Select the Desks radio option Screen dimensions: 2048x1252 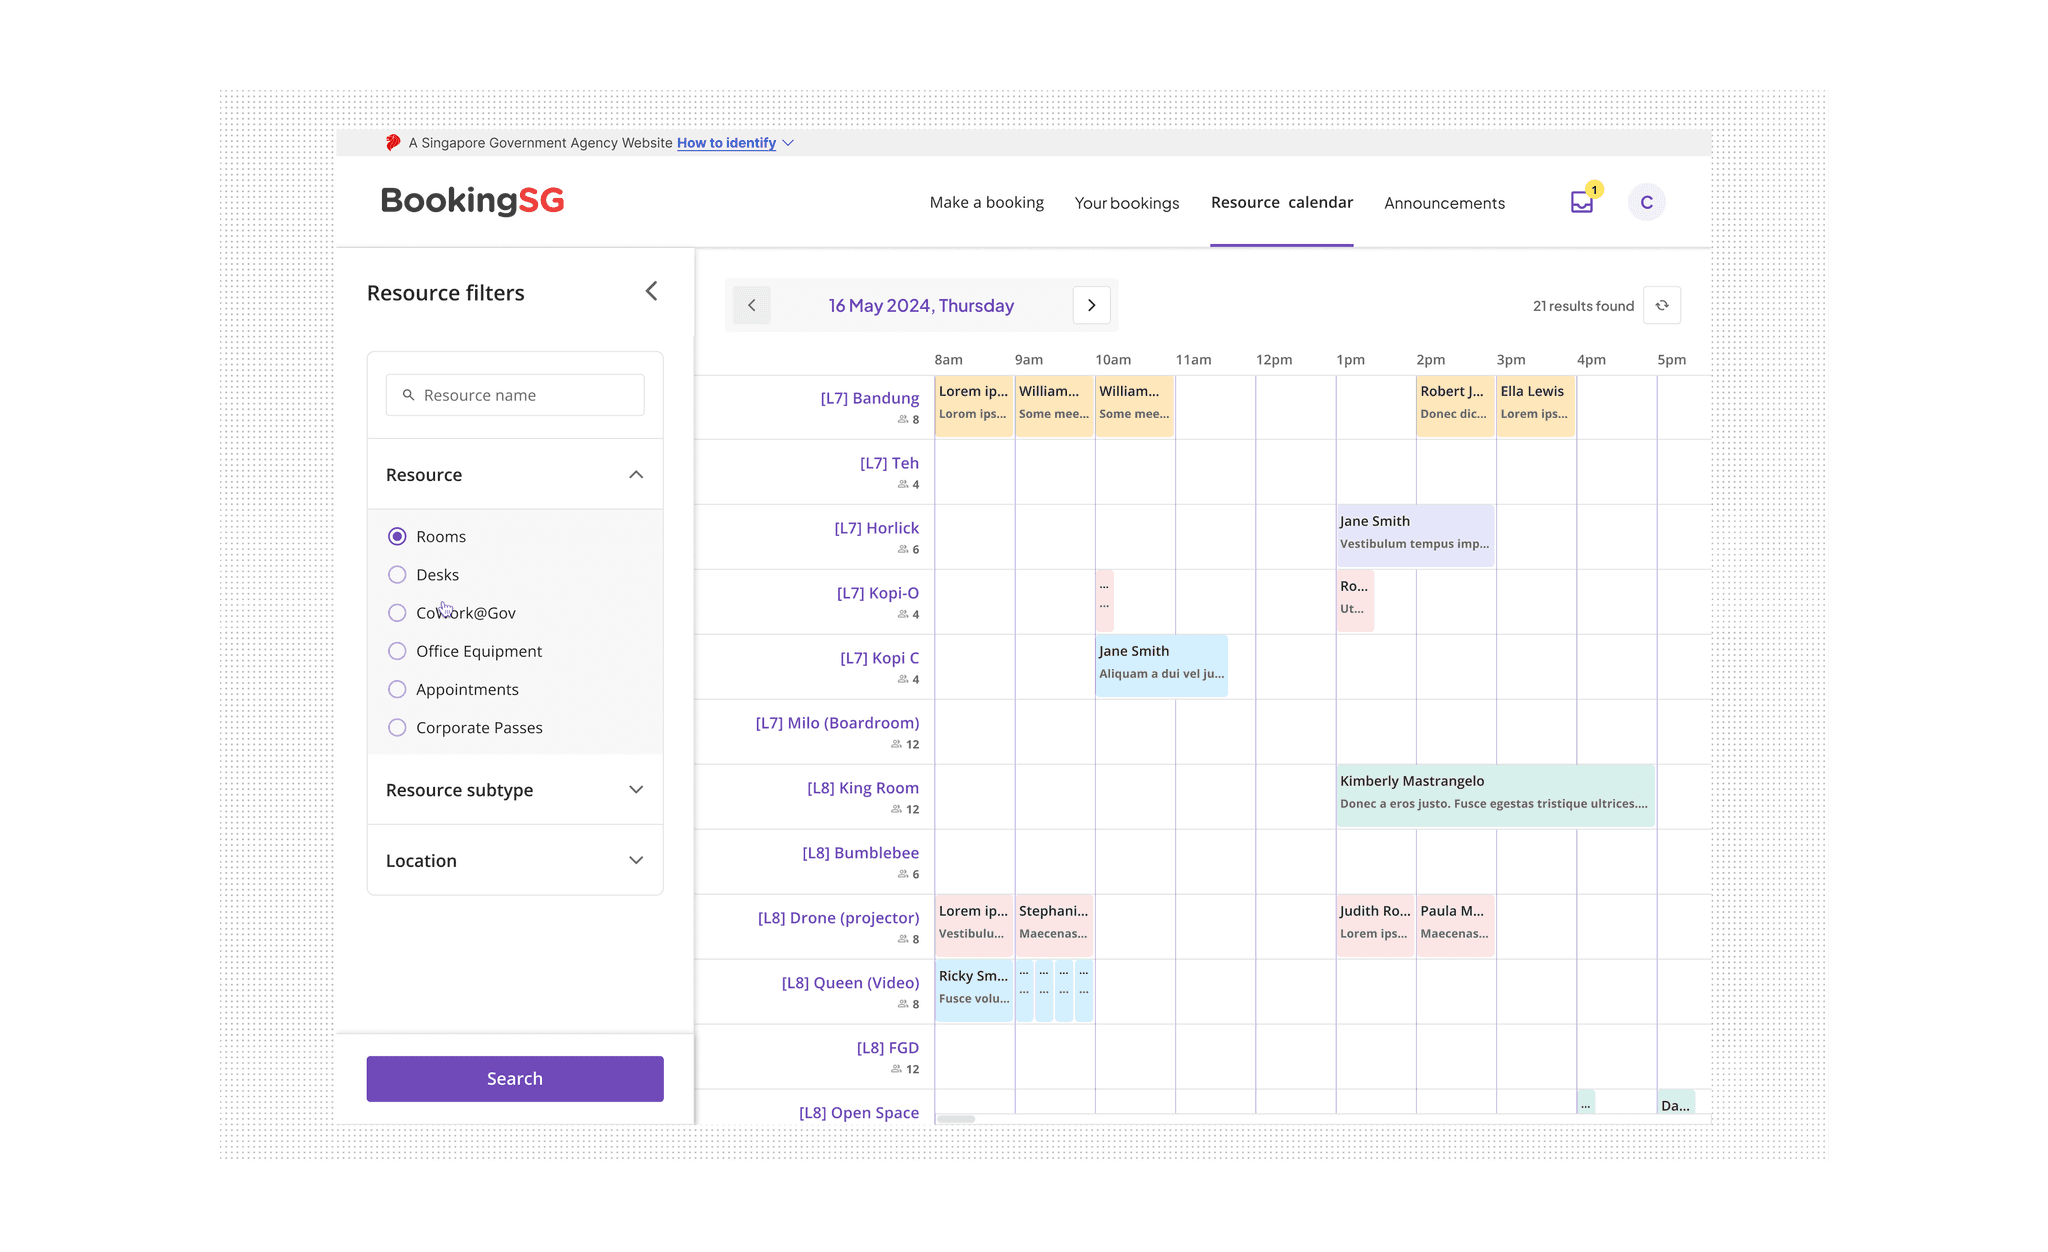pos(397,575)
